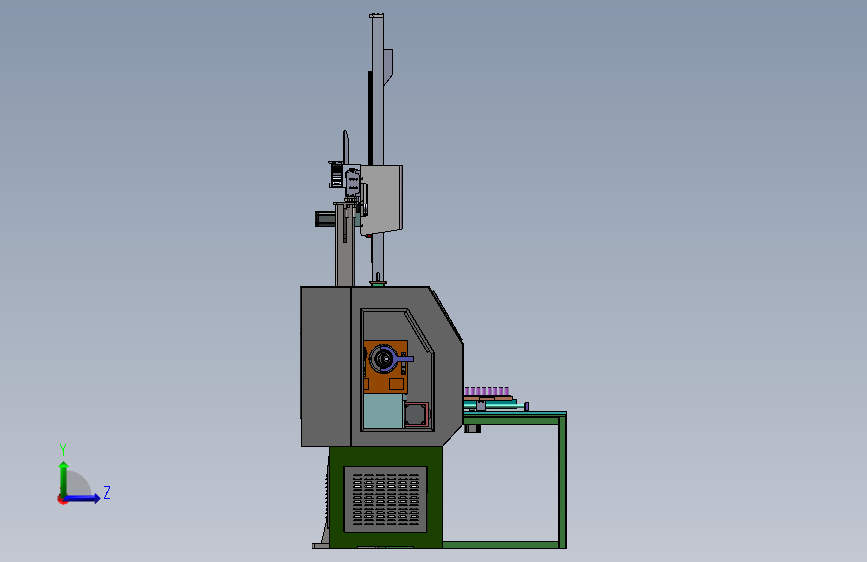The height and width of the screenshot is (562, 867).
Task: Select the row of purple workpieces on the tray
Action: pyautogui.click(x=486, y=391)
